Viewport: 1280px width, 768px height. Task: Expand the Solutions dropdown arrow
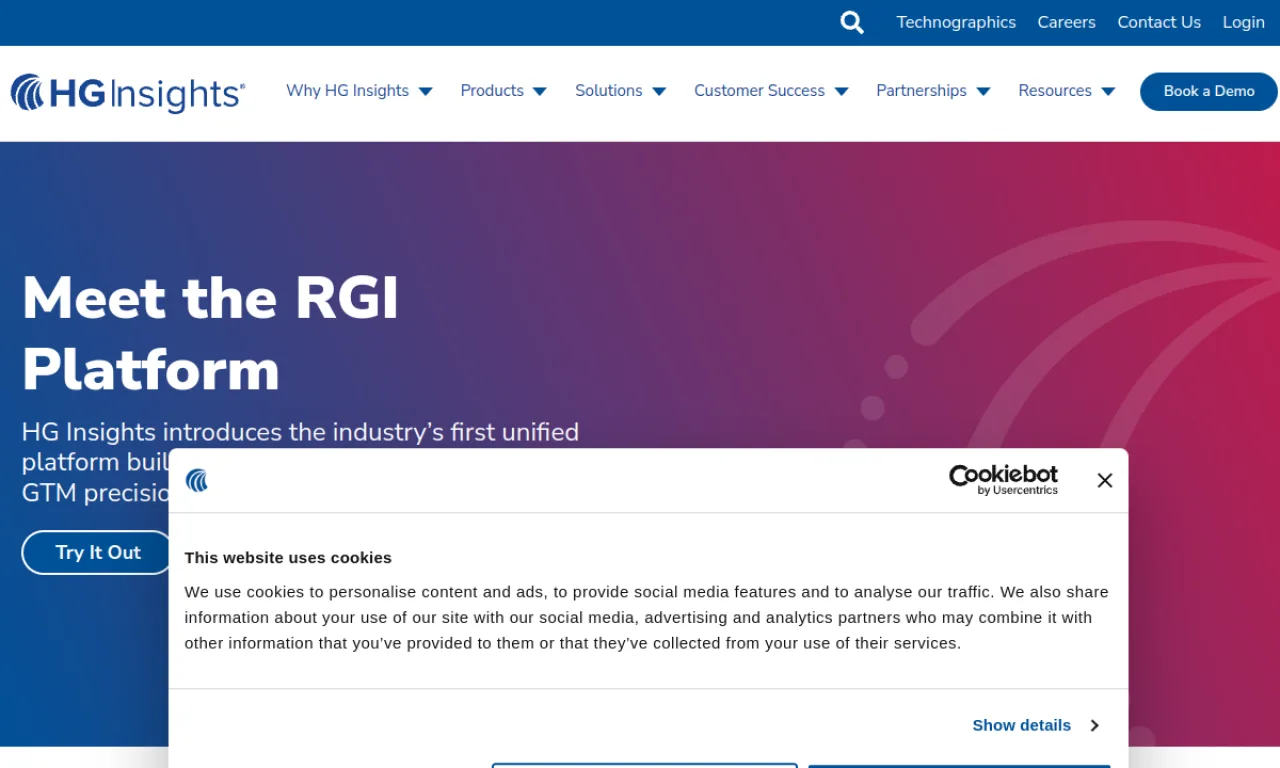[659, 91]
